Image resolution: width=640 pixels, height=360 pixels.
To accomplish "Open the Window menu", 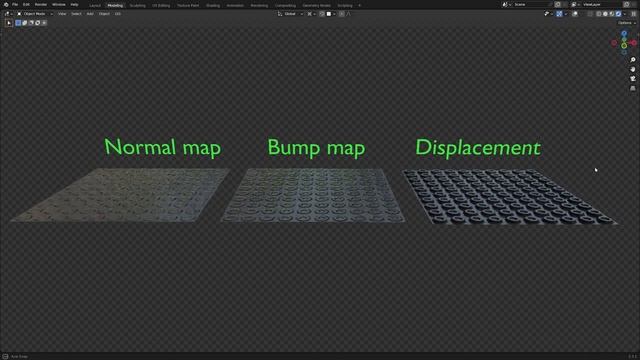I will (x=58, y=4).
